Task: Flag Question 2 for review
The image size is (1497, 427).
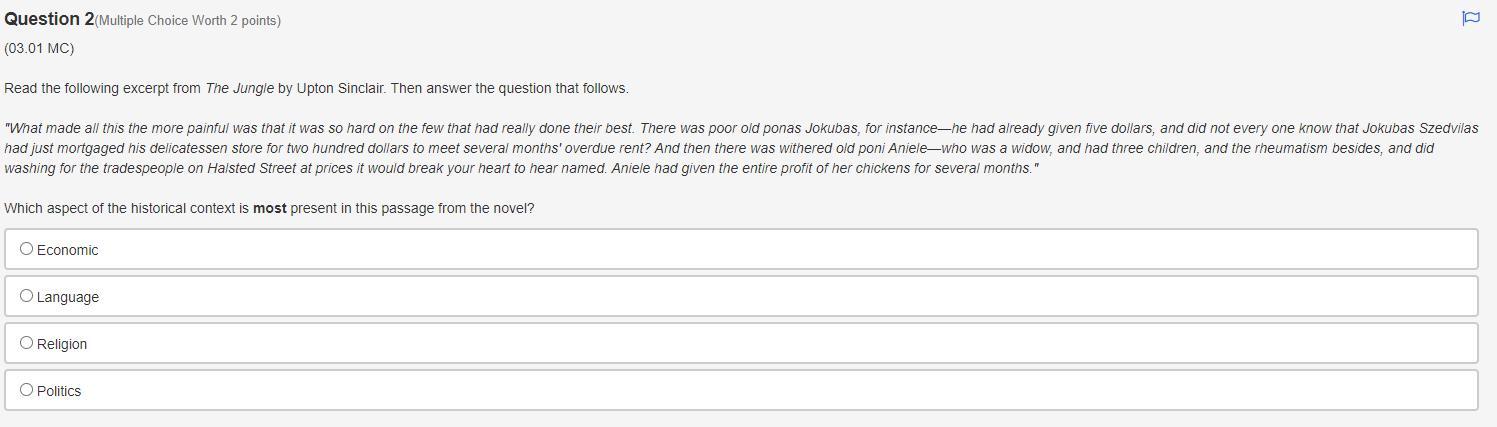Action: pyautogui.click(x=1470, y=18)
